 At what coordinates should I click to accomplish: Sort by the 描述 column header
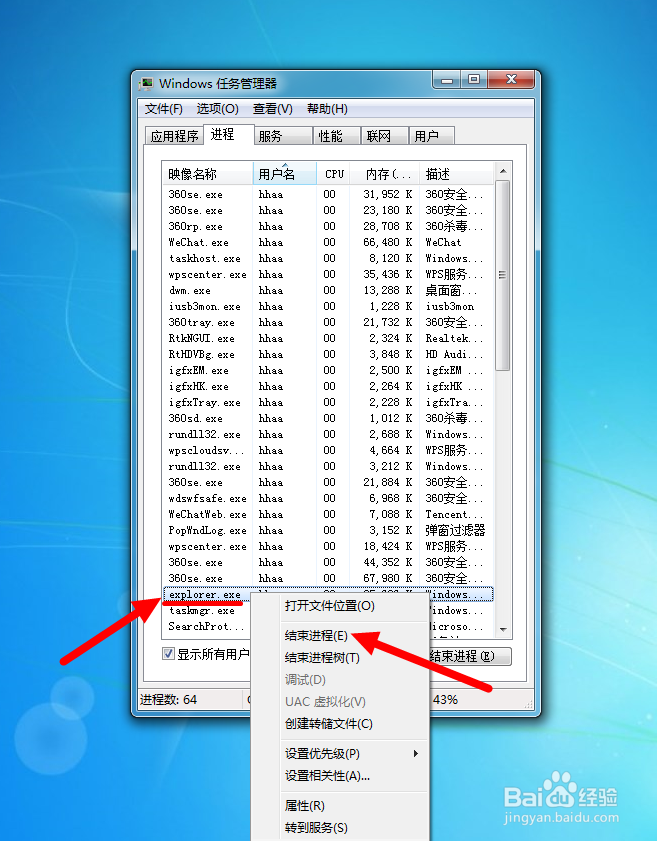click(456, 174)
